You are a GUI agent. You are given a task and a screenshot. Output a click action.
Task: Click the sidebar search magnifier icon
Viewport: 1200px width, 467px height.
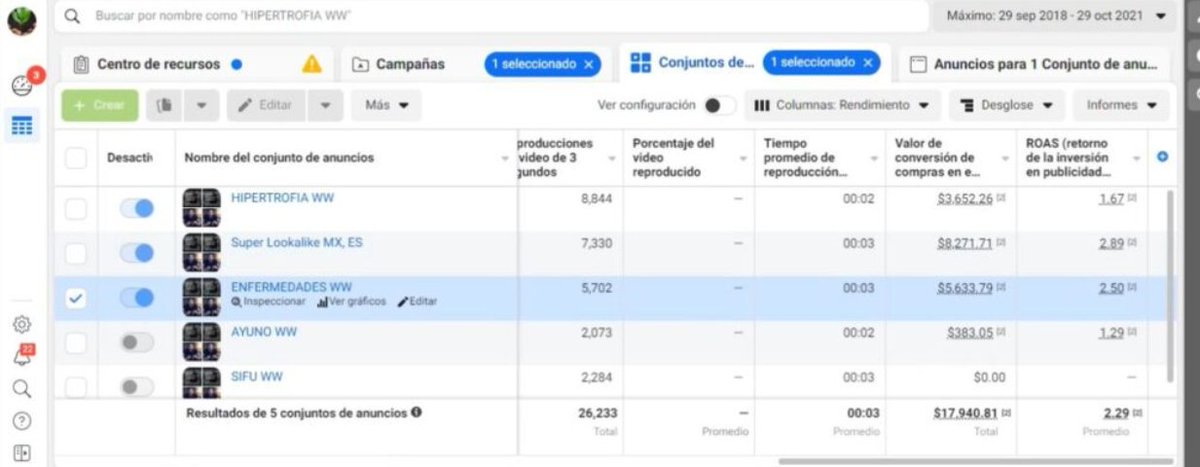click(x=22, y=389)
